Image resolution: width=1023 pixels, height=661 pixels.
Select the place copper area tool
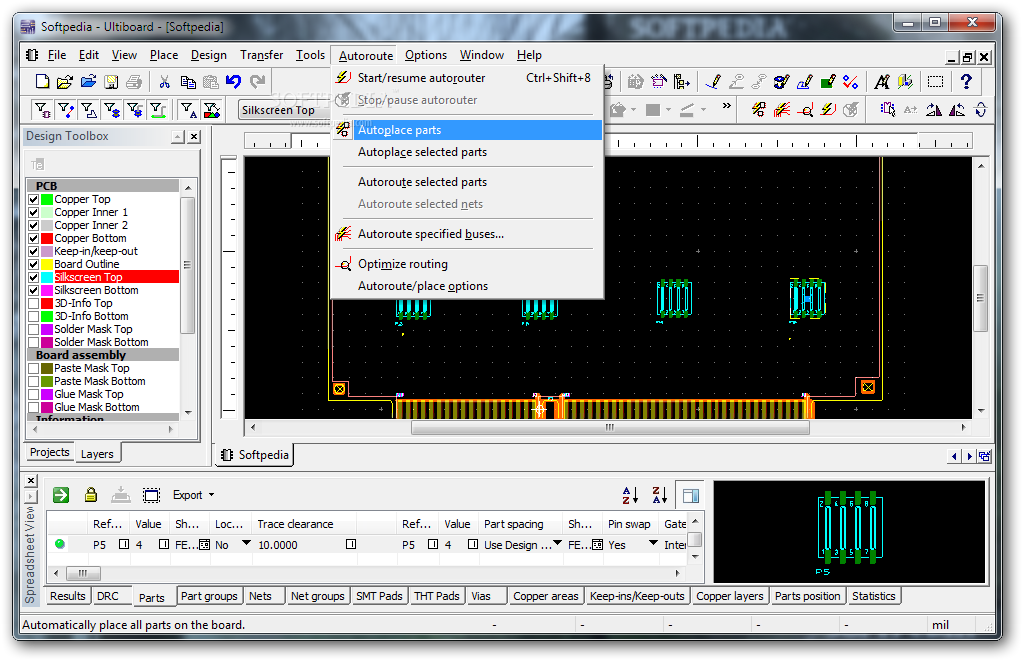point(827,82)
